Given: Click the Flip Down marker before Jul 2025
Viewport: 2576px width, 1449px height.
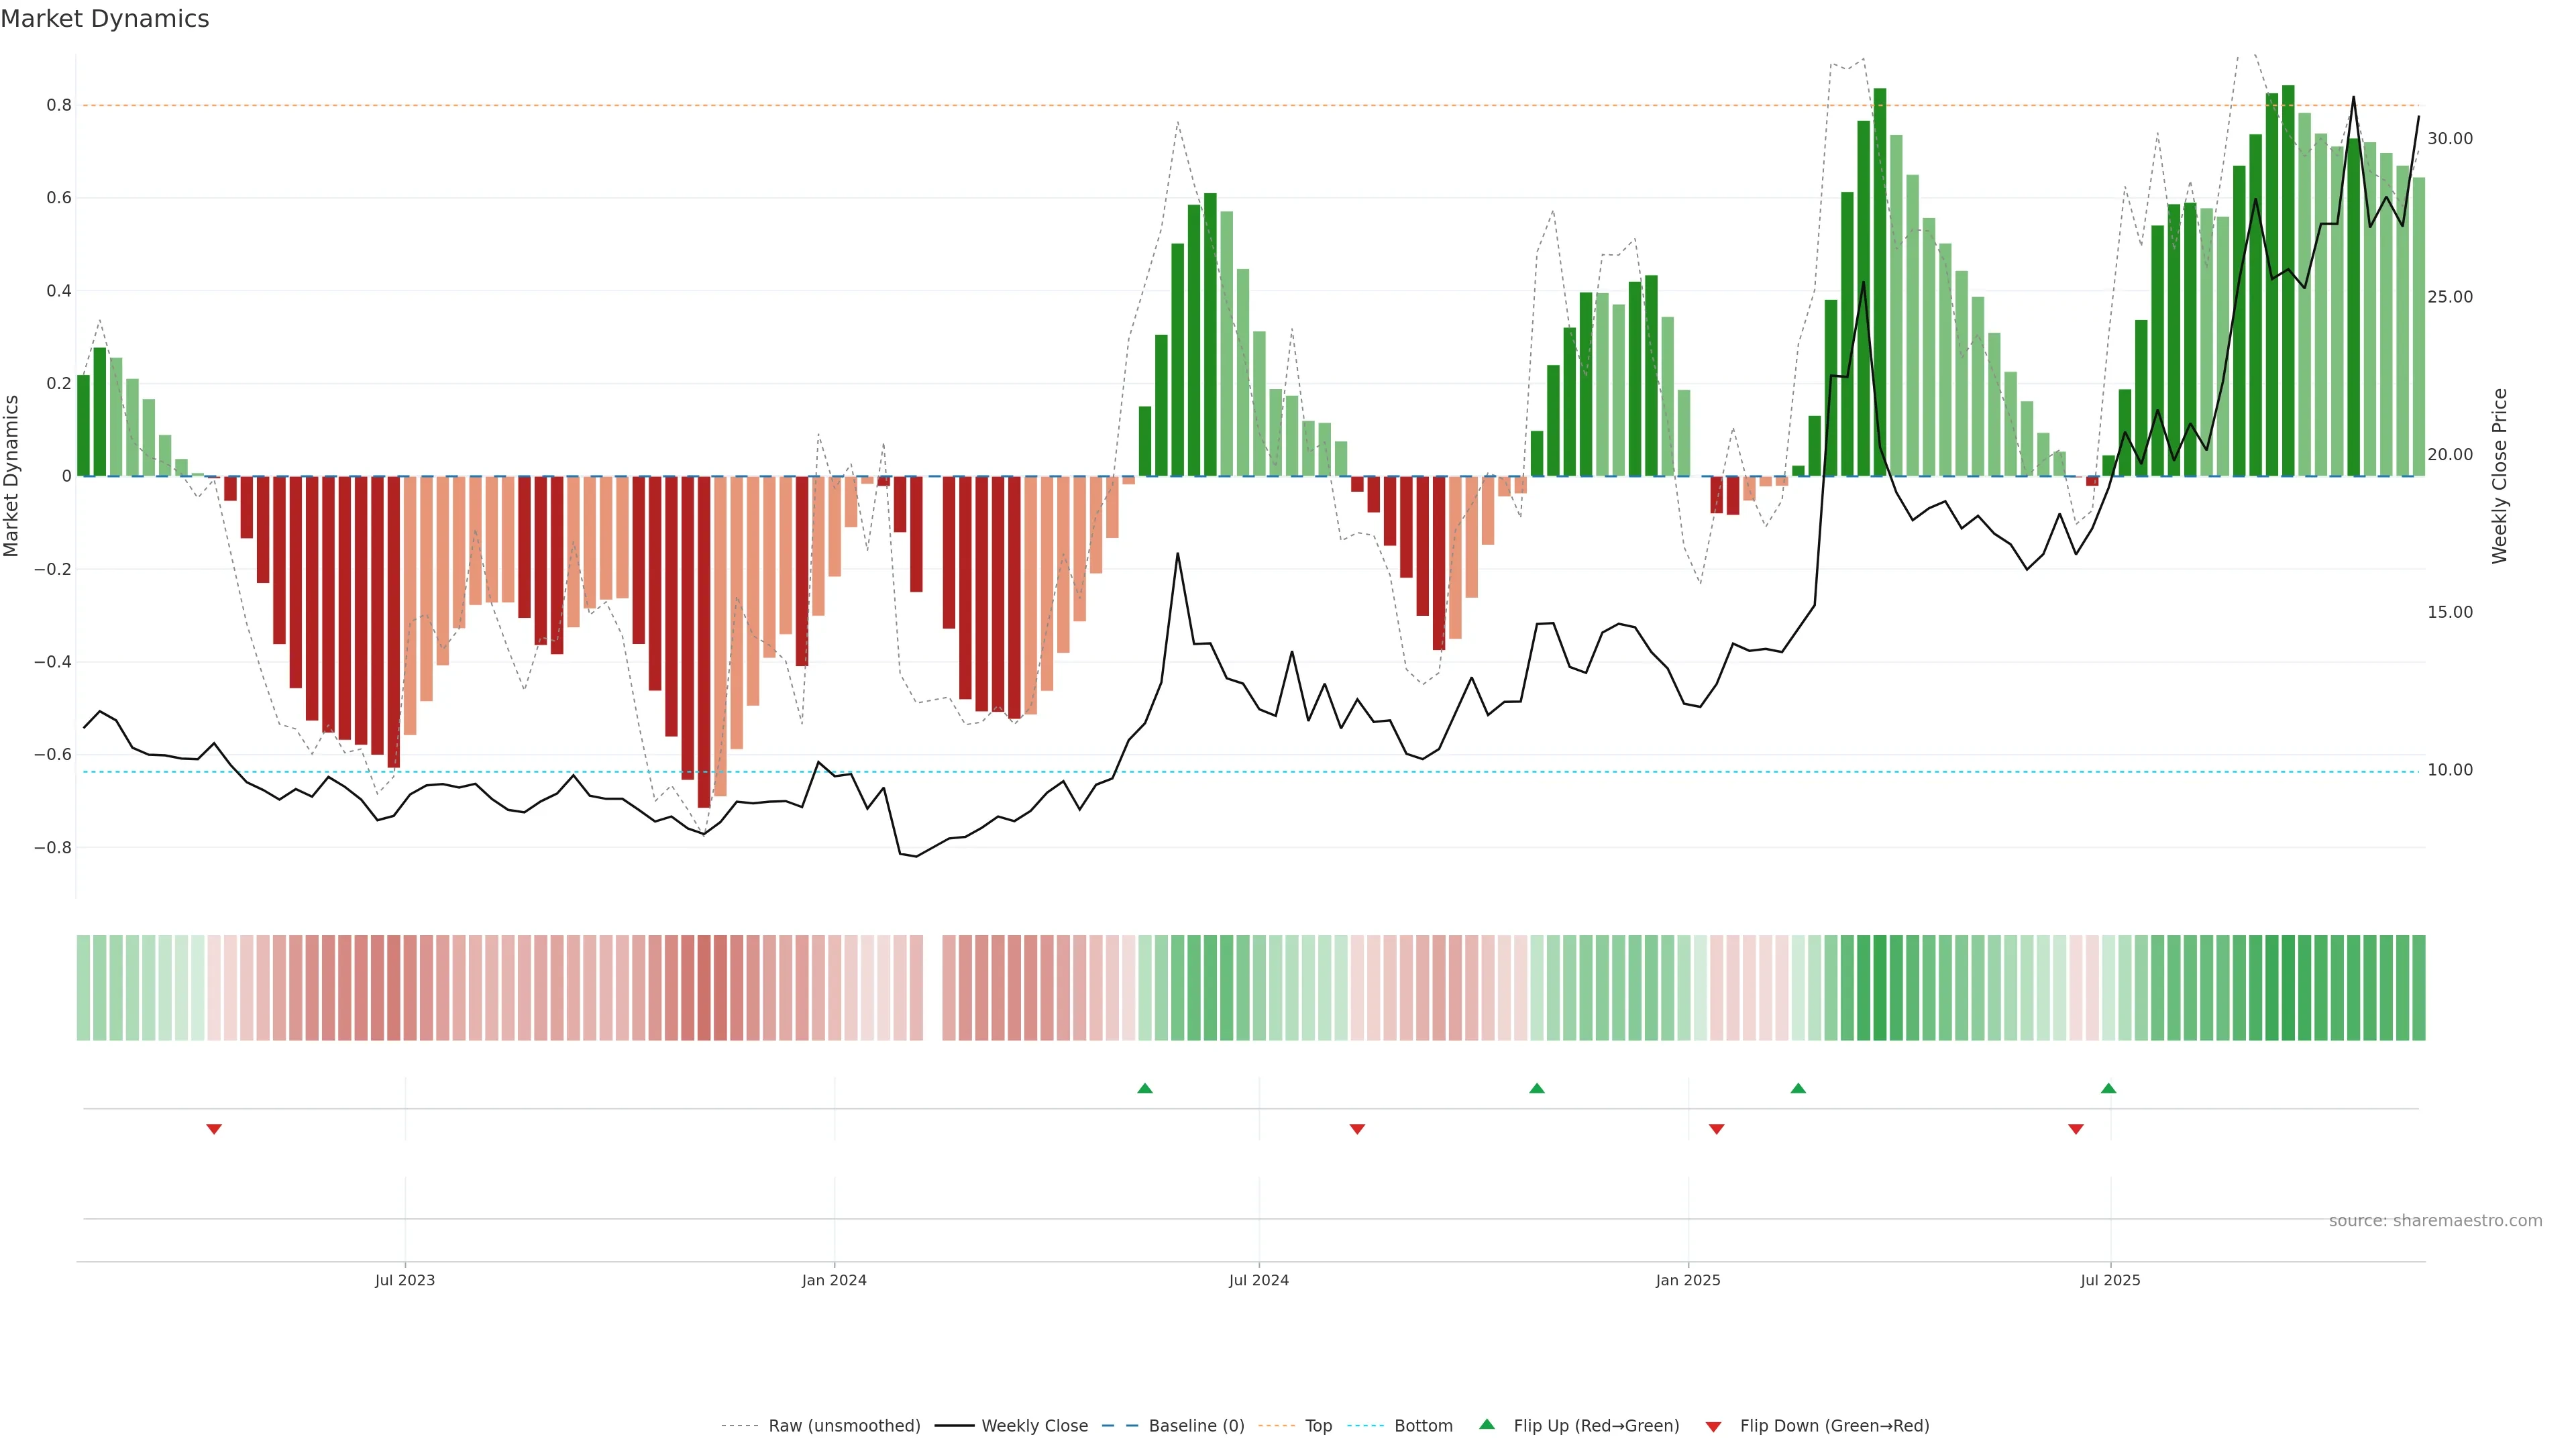Looking at the screenshot, I should [x=2075, y=1129].
